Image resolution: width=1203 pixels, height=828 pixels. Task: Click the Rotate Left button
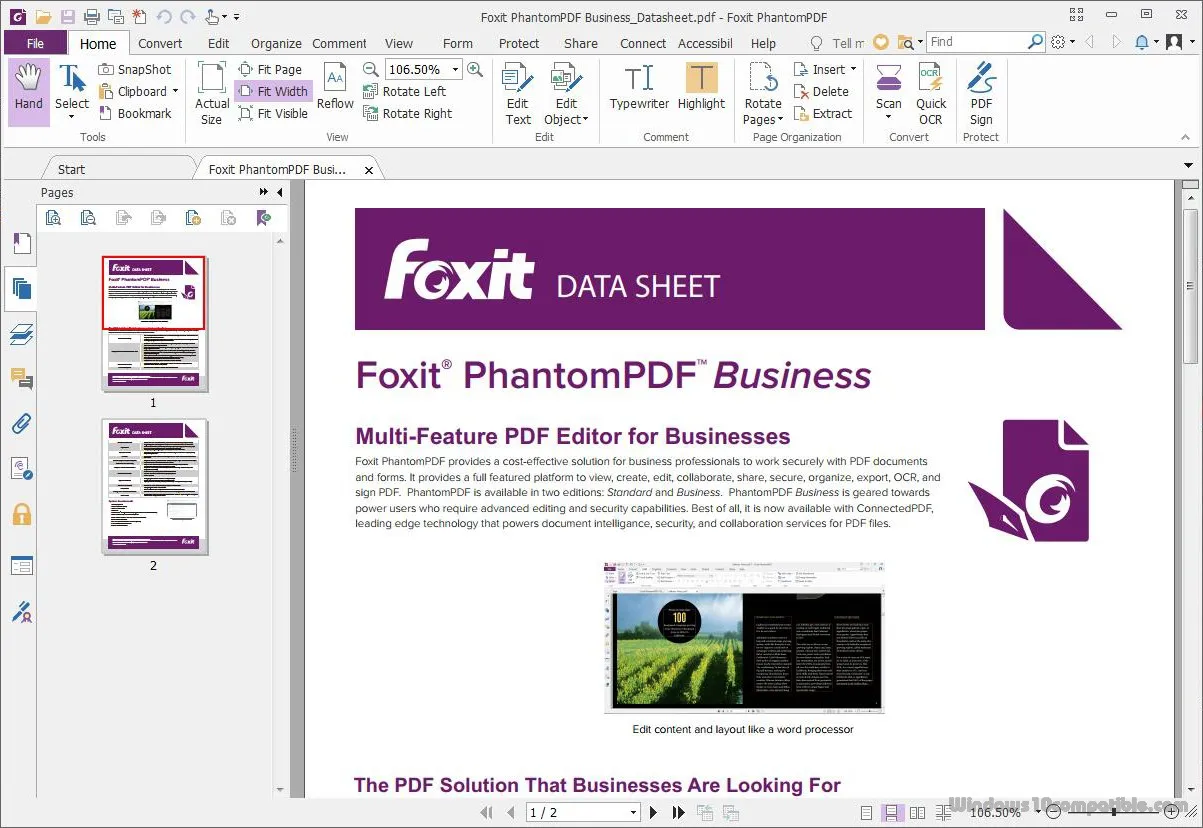405,91
